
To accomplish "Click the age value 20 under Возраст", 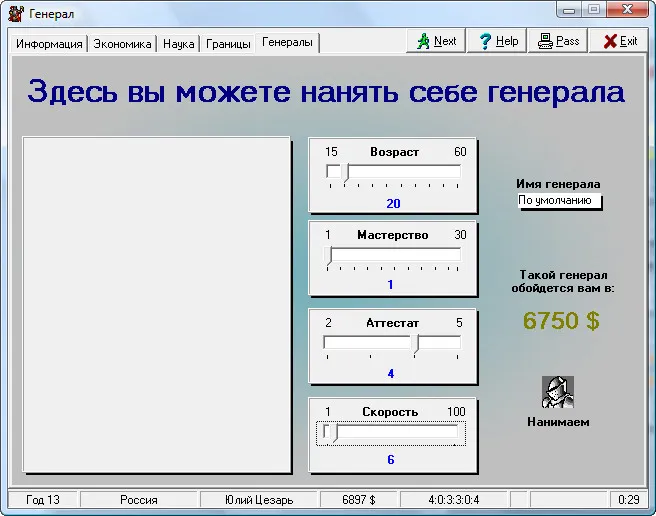I will pyautogui.click(x=393, y=204).
